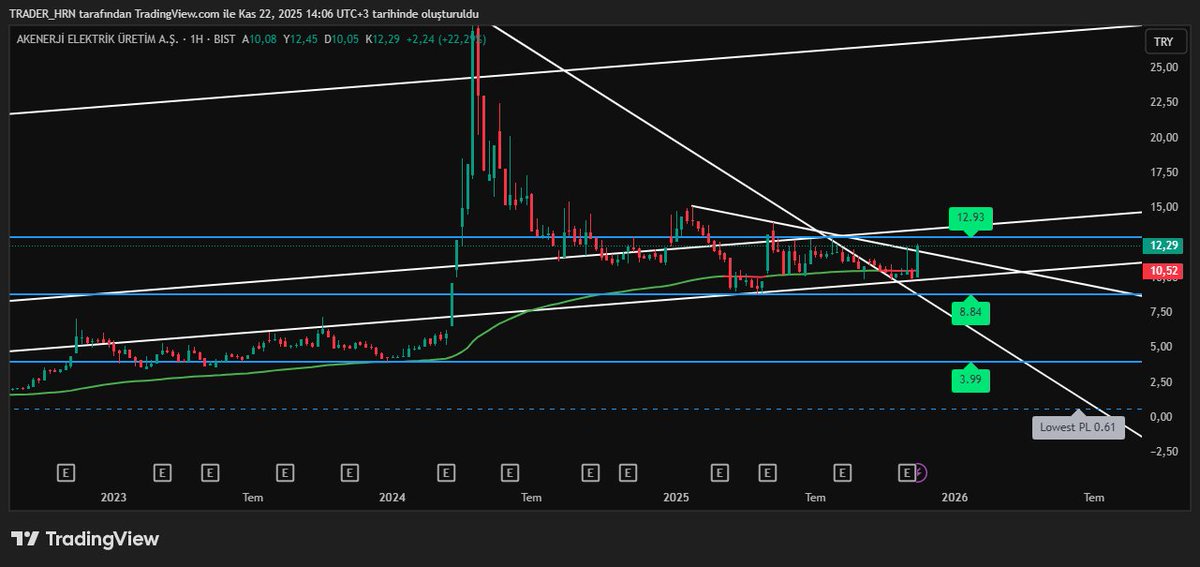This screenshot has height=567, width=1200.
Task: Select the green 3.99 price label
Action: (971, 378)
